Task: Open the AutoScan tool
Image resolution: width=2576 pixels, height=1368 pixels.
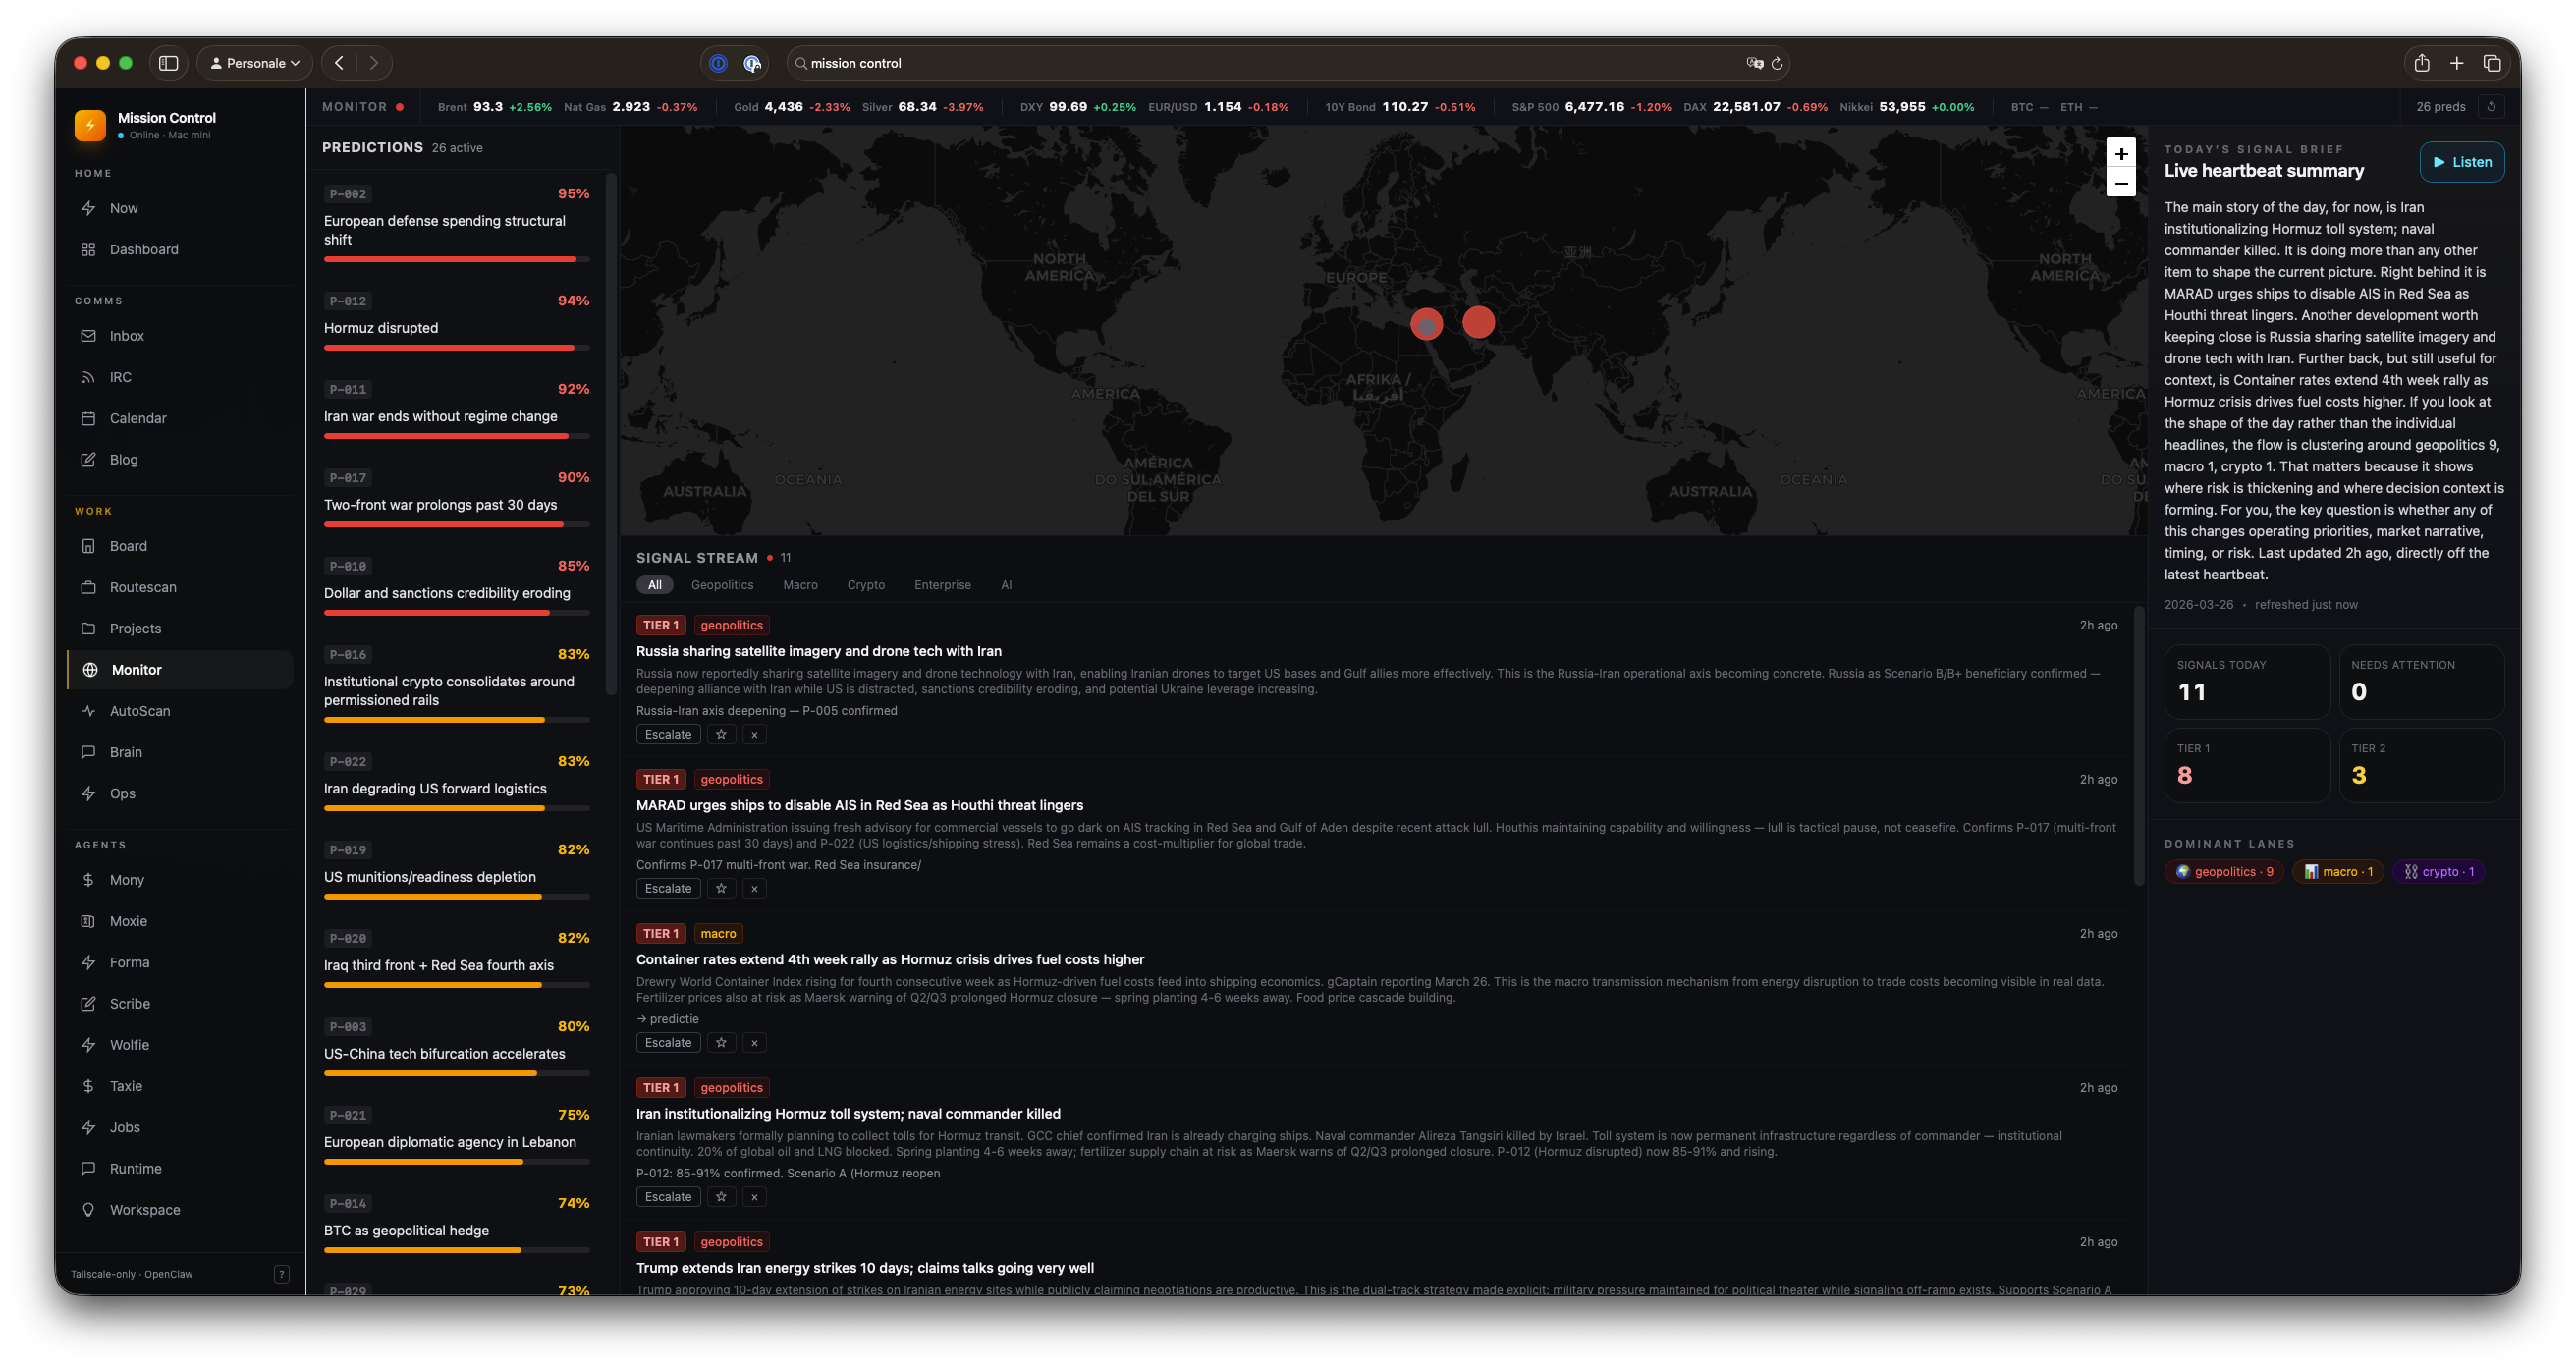Action: tap(141, 710)
